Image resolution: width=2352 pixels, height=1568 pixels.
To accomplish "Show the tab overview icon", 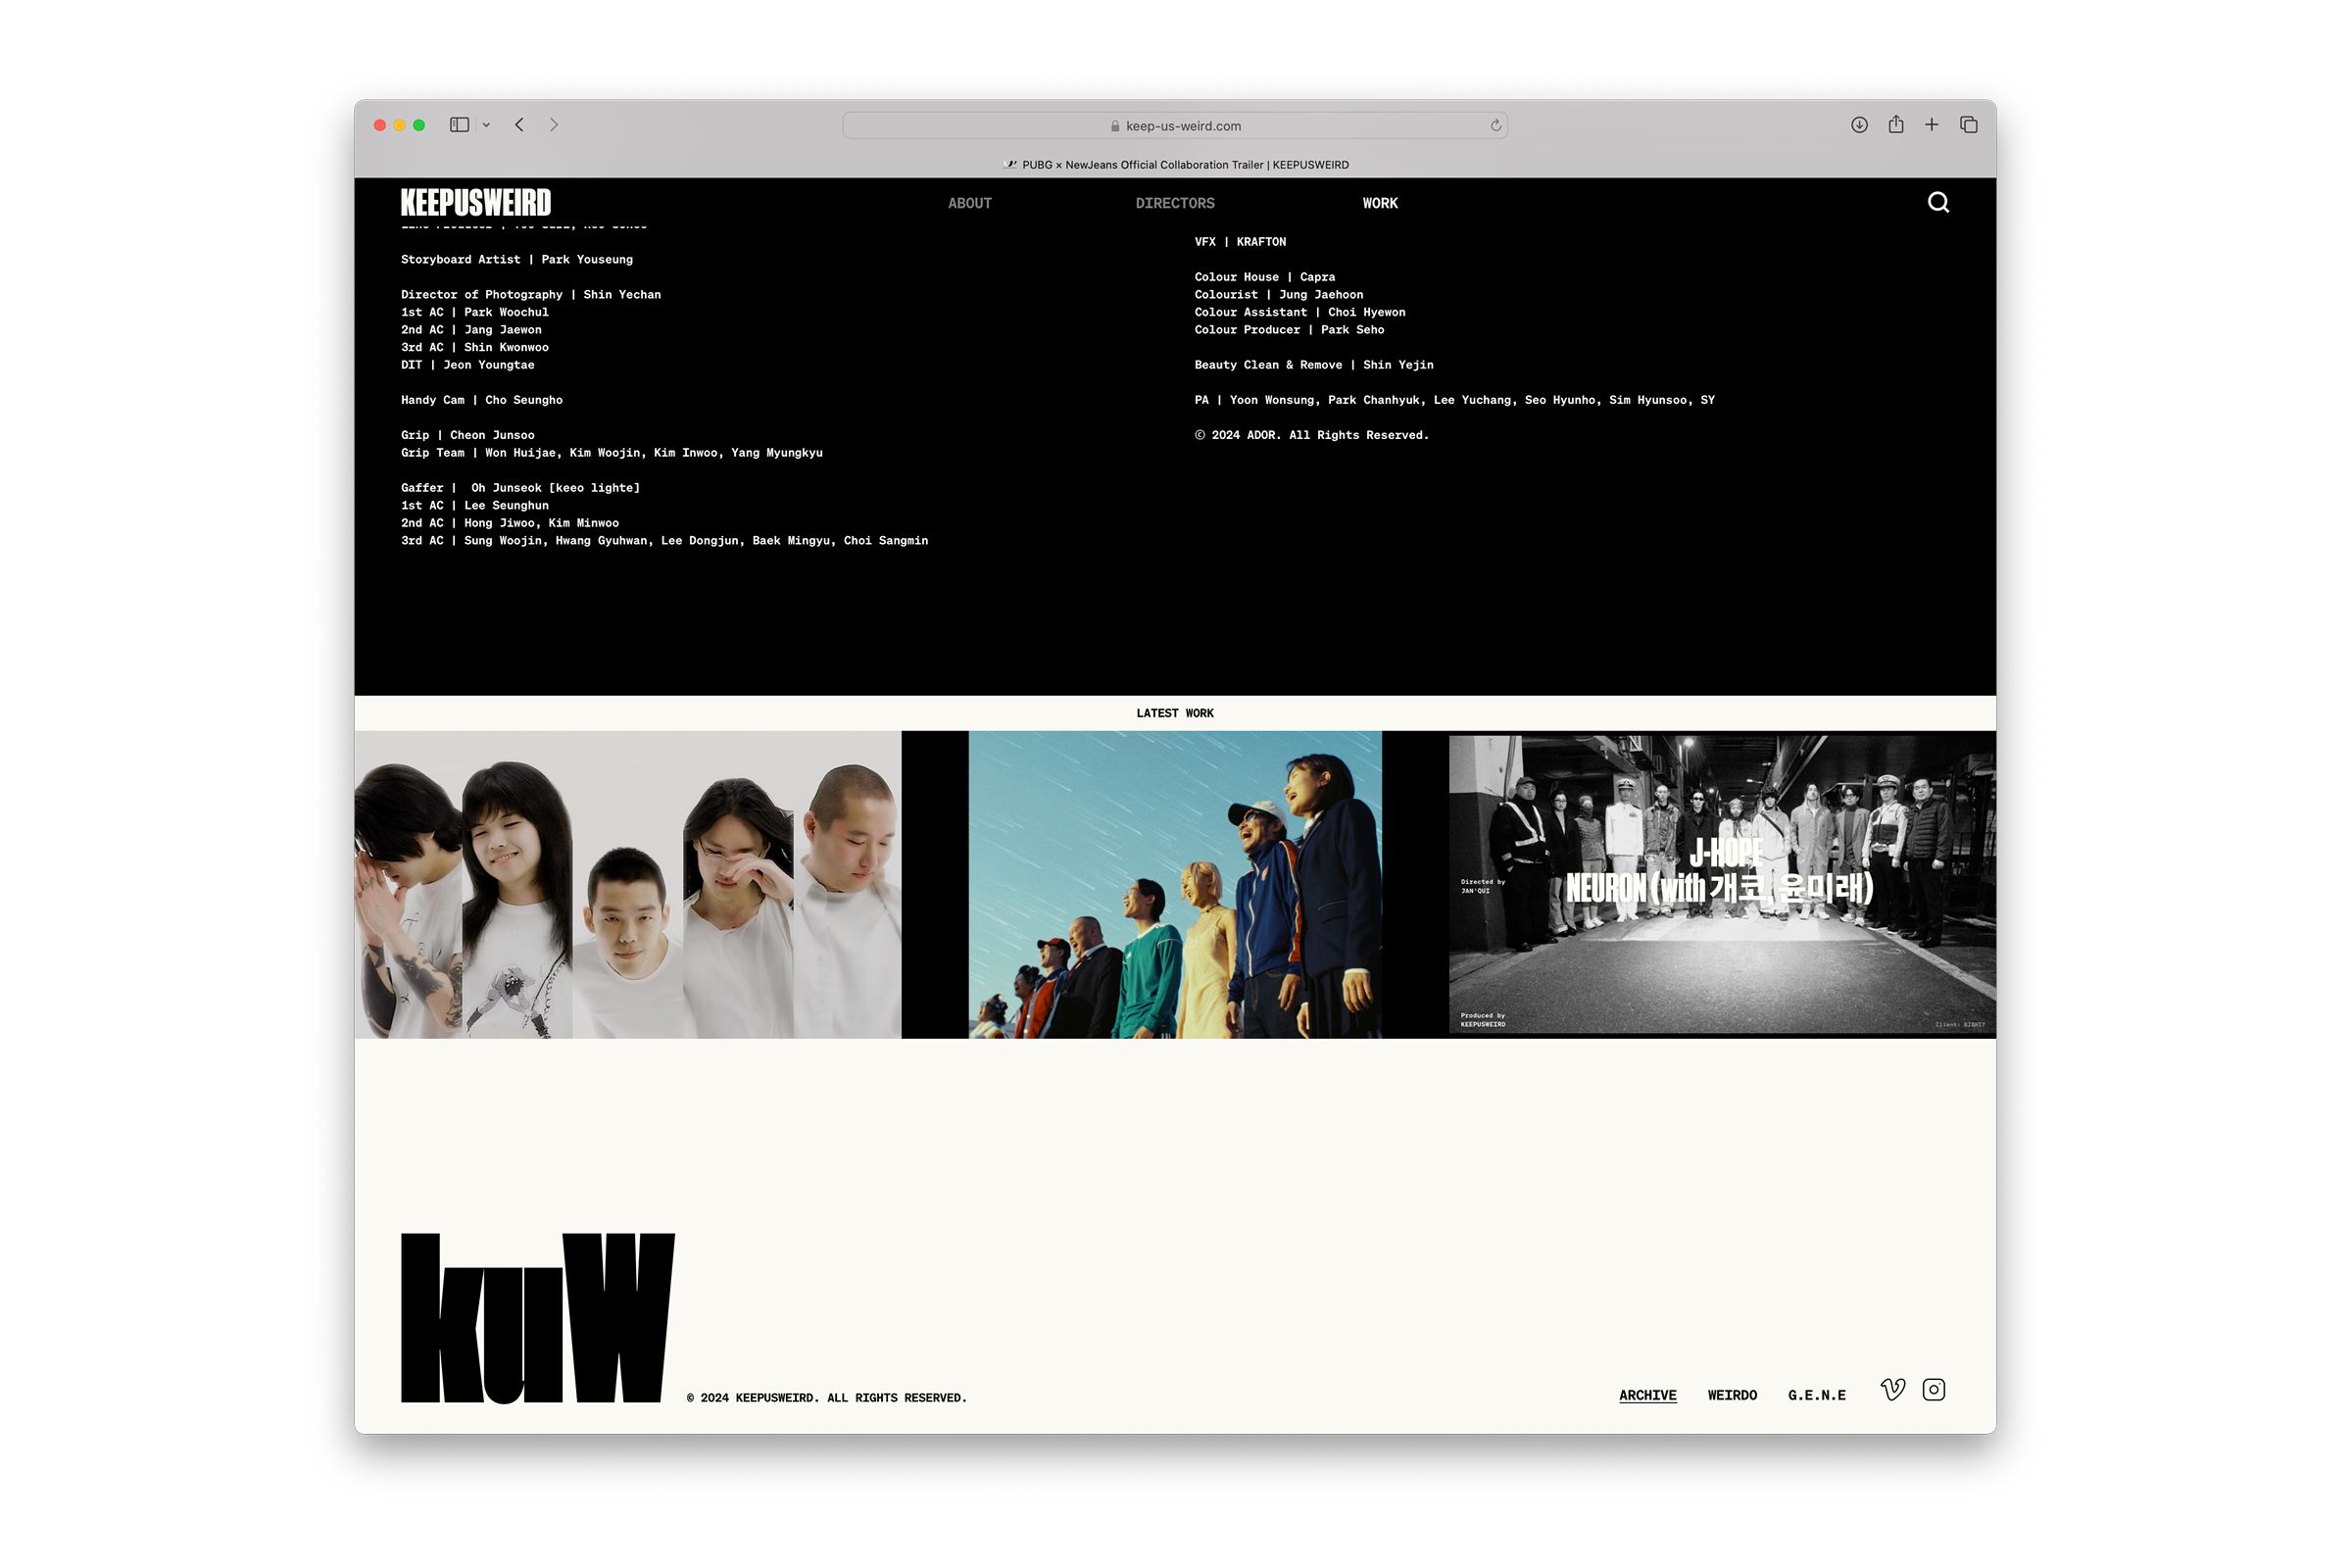I will pos(1968,125).
